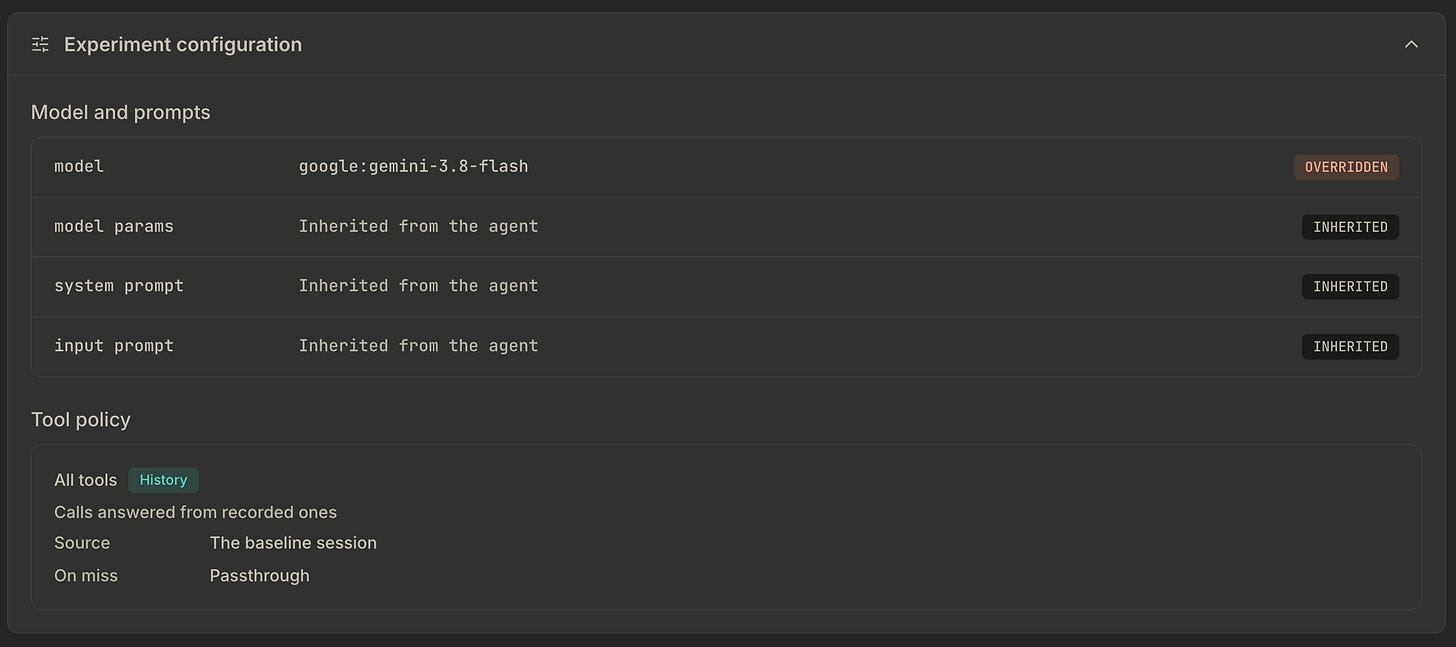The image size is (1456, 647).
Task: Click the History tag next to All tools
Action: 163,480
